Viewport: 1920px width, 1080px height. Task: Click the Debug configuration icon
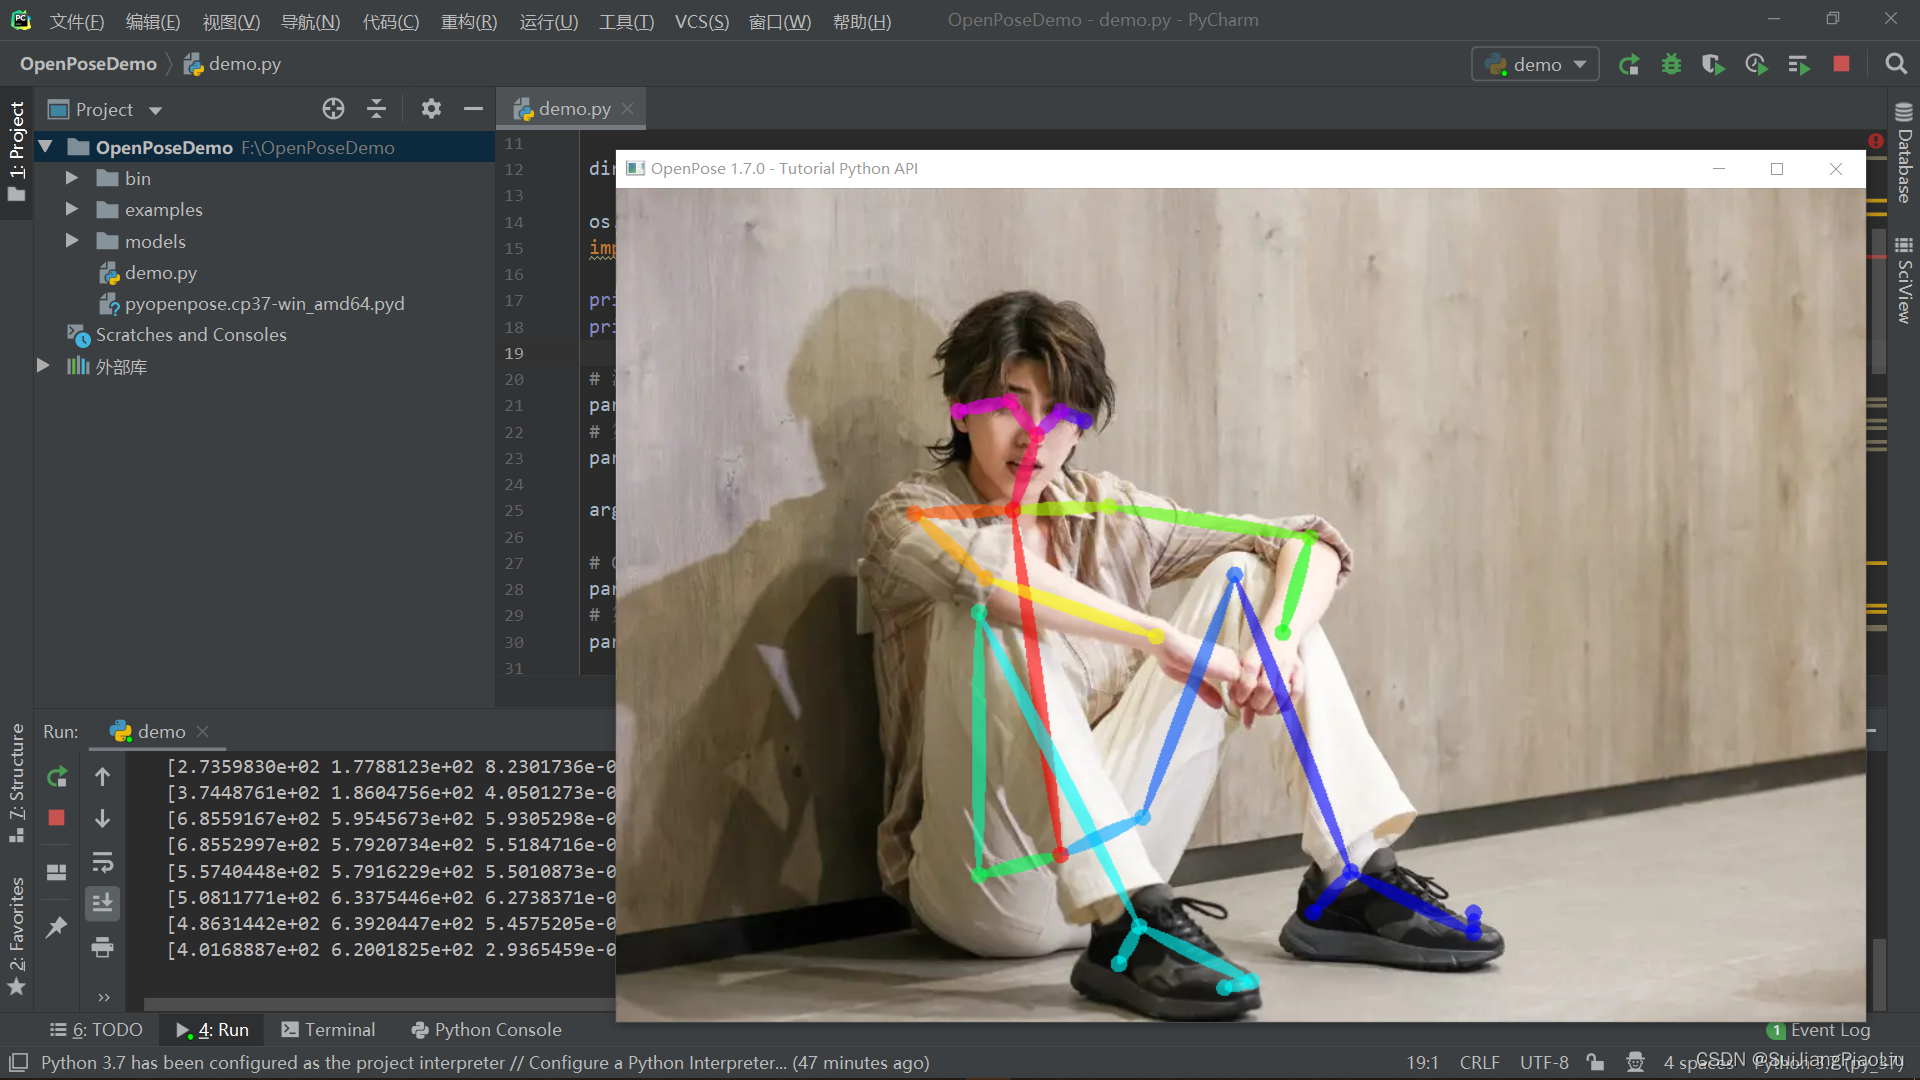pos(1671,63)
